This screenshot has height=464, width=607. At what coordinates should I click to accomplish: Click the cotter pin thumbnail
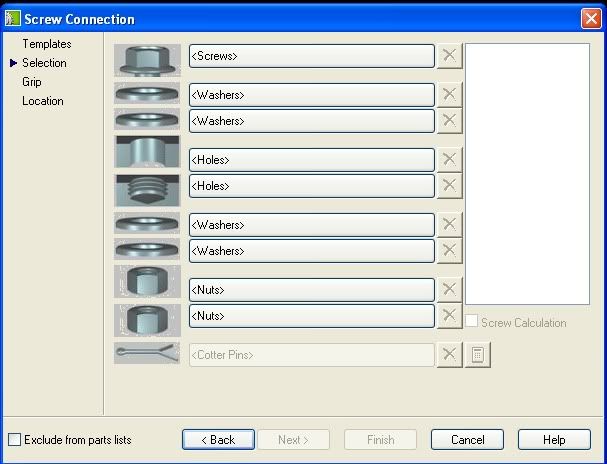pos(147,353)
